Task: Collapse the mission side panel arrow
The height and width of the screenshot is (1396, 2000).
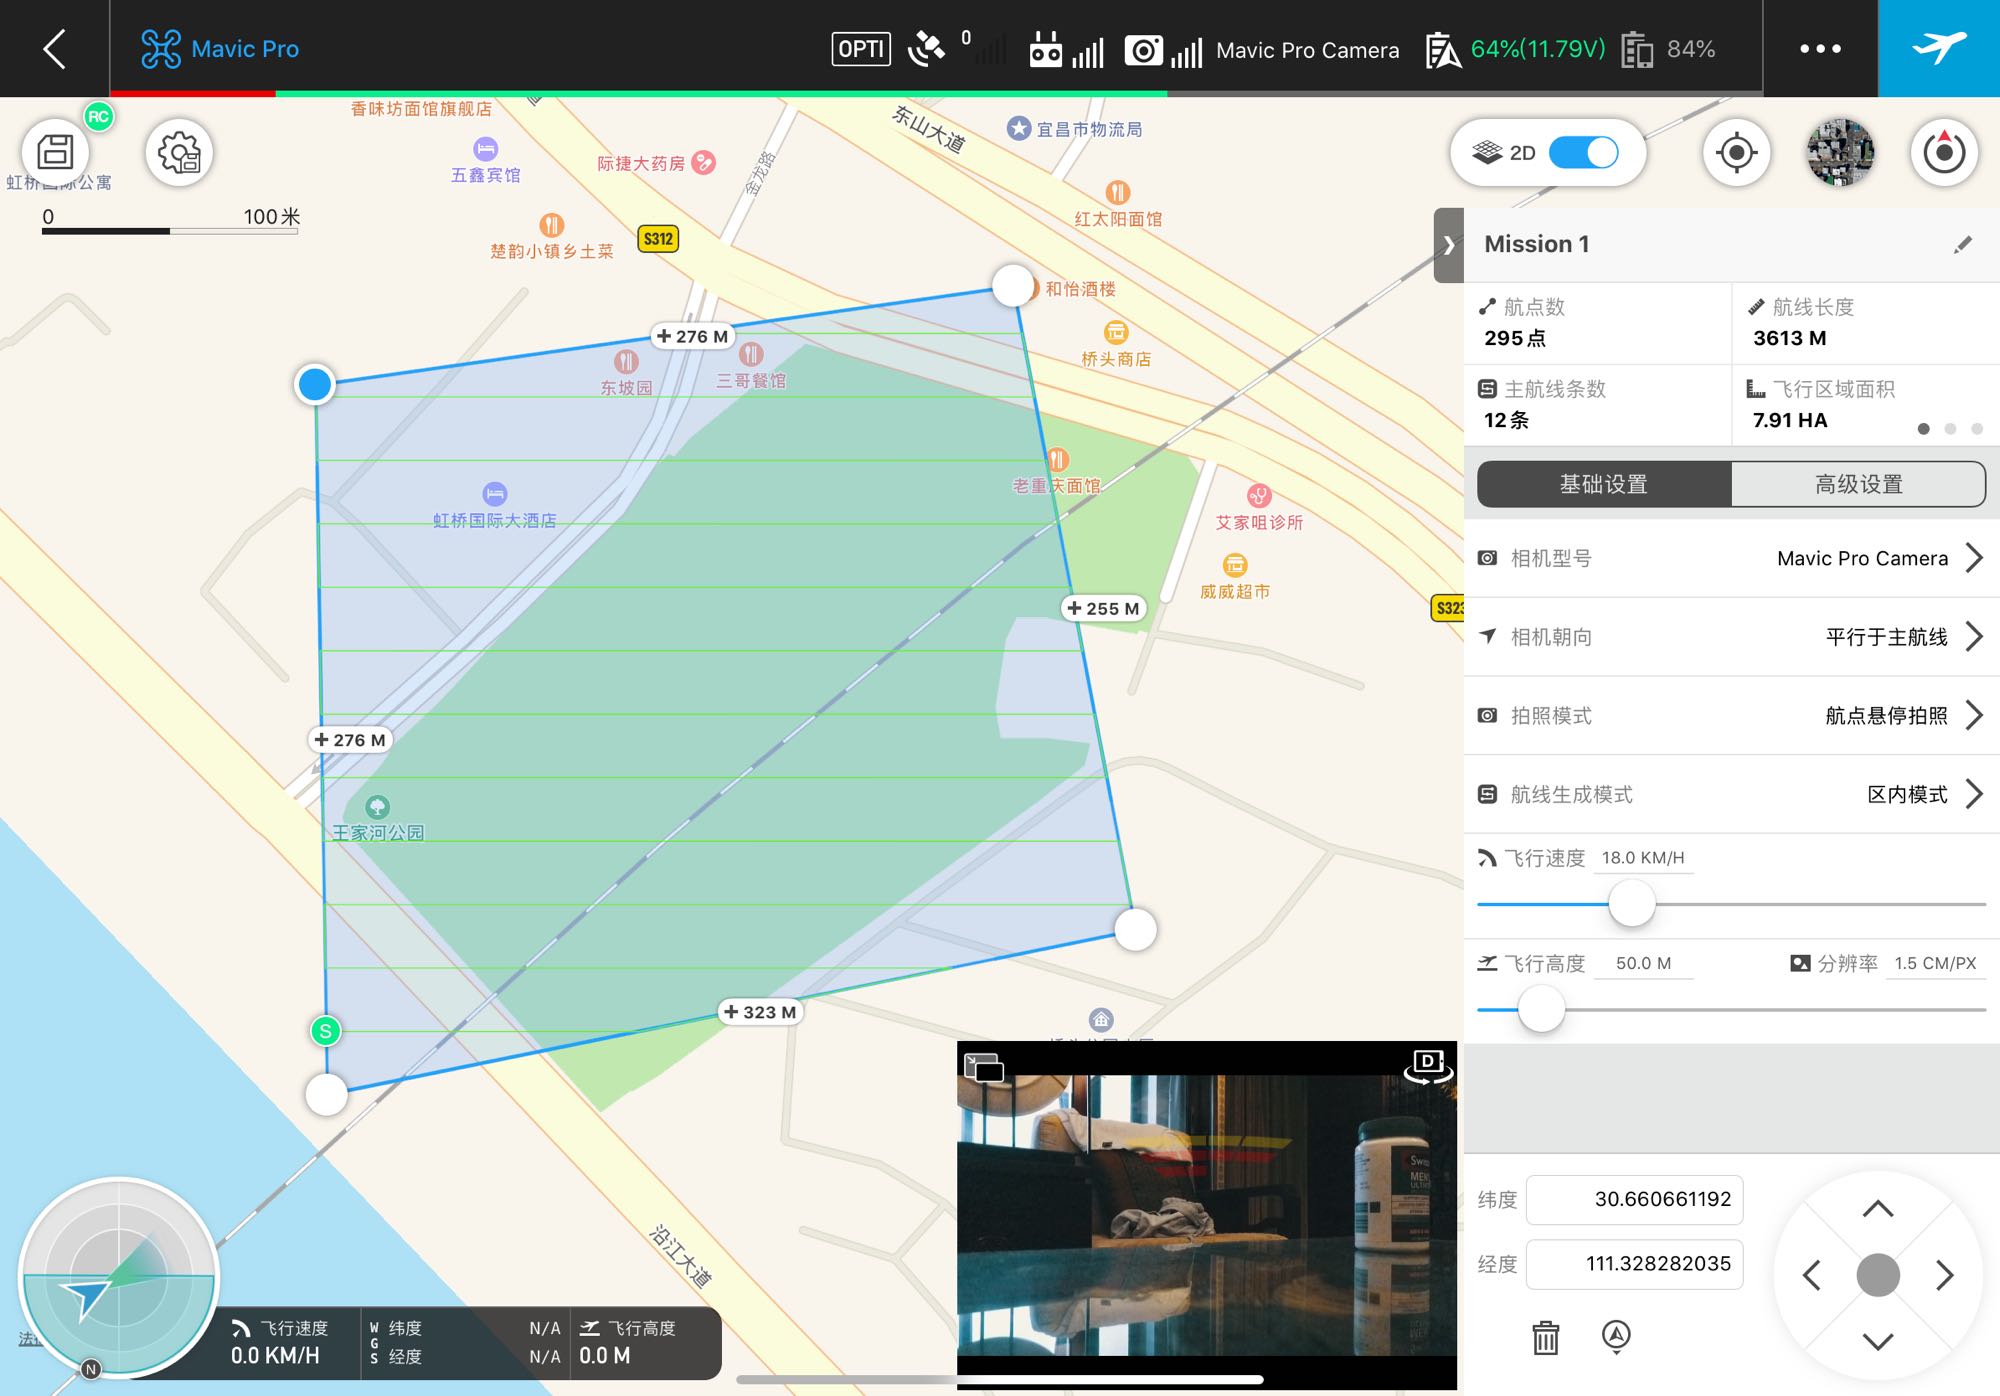Action: [1448, 245]
